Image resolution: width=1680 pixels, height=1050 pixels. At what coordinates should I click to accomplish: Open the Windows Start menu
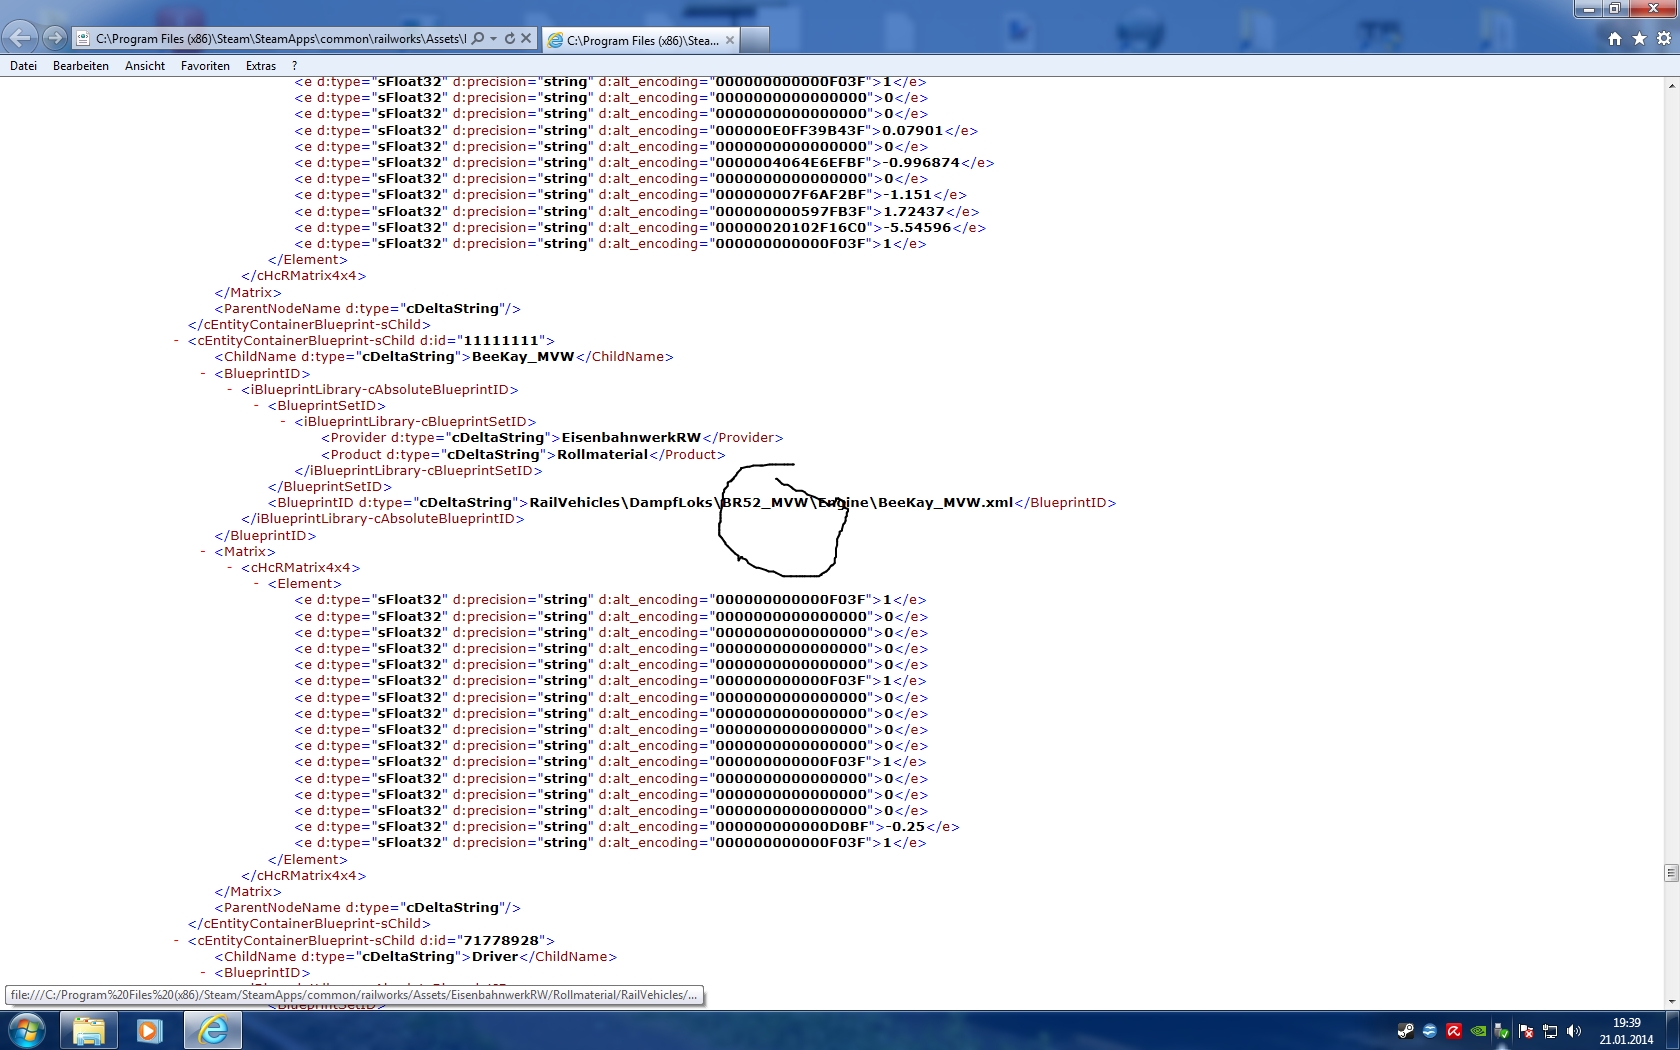[x=26, y=1030]
